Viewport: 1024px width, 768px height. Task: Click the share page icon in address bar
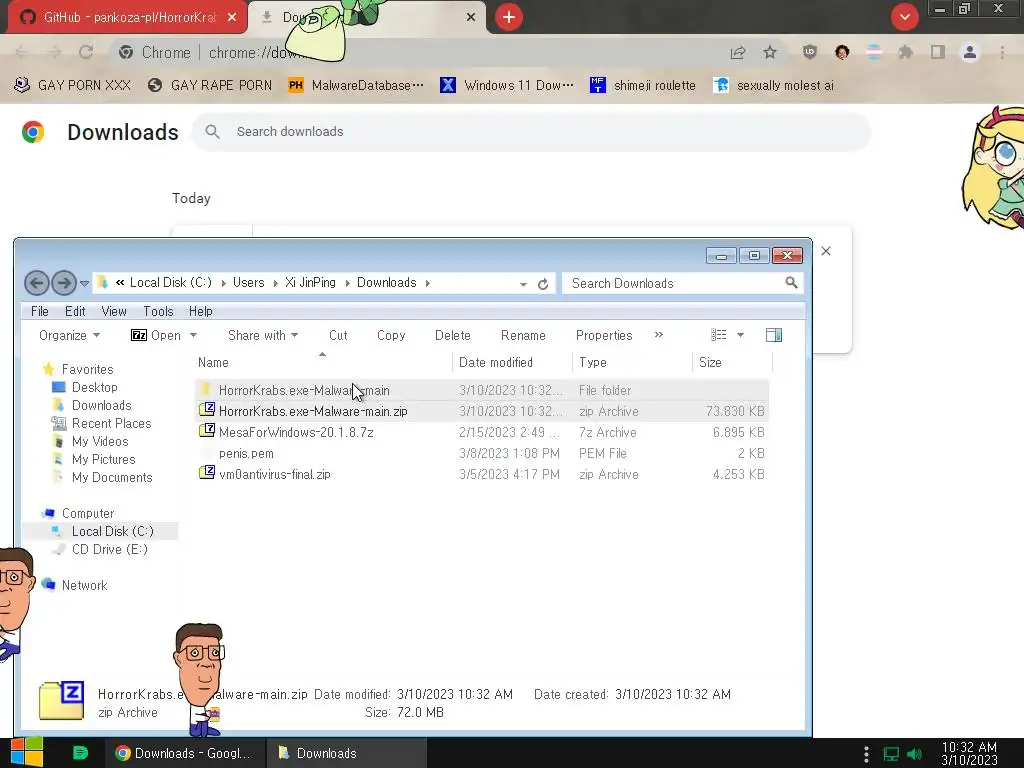(x=738, y=52)
